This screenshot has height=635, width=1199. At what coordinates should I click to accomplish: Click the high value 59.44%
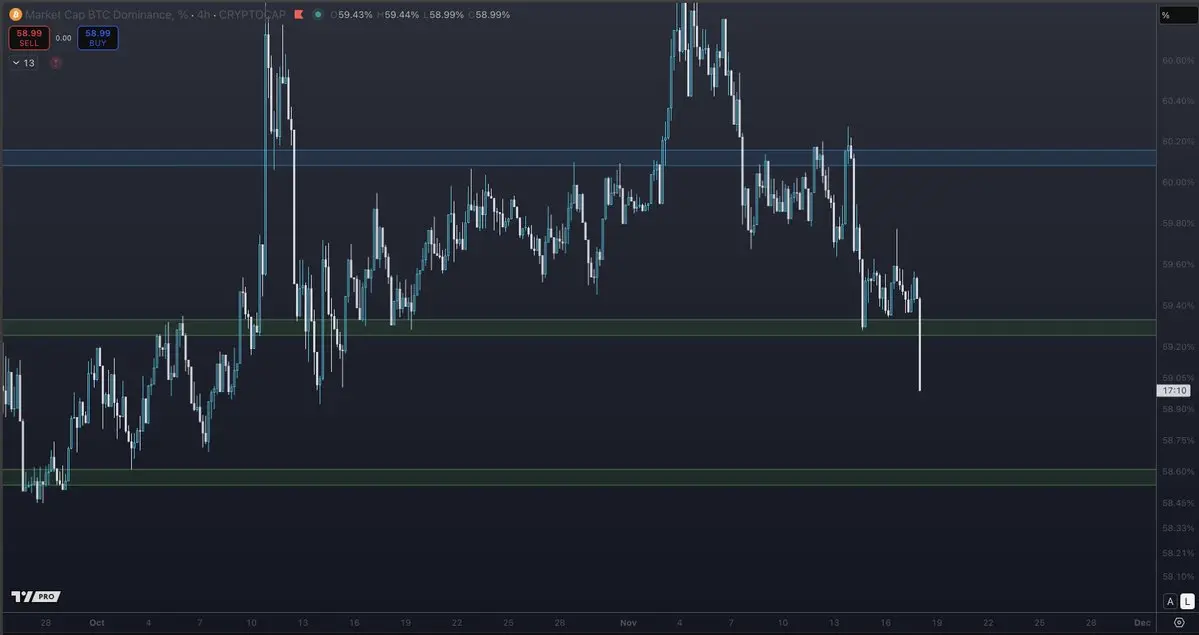(x=401, y=15)
